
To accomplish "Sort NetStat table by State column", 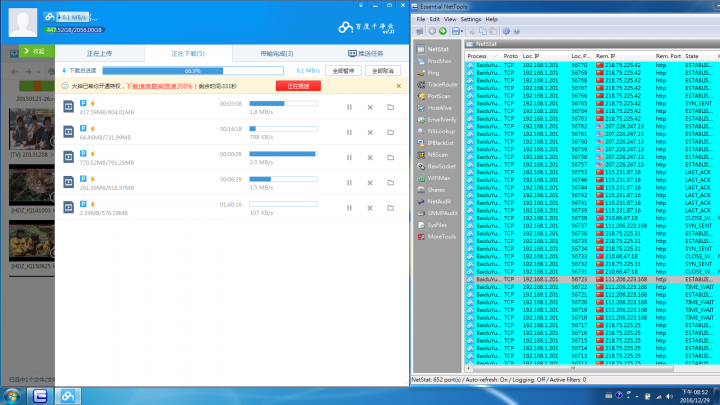I will pos(699,56).
